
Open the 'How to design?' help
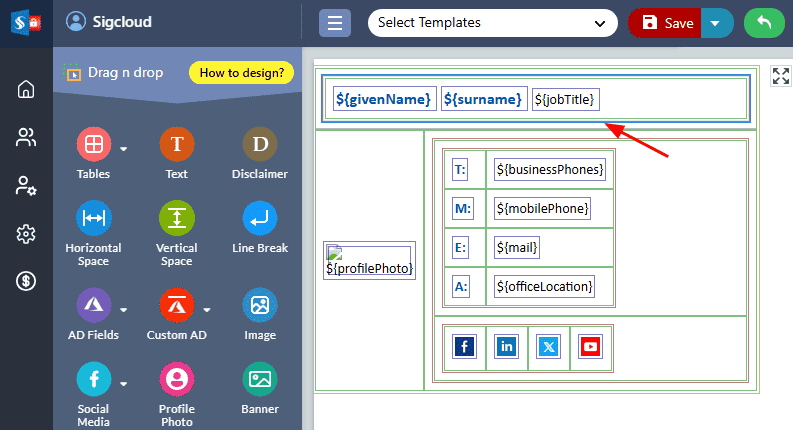pos(241,72)
